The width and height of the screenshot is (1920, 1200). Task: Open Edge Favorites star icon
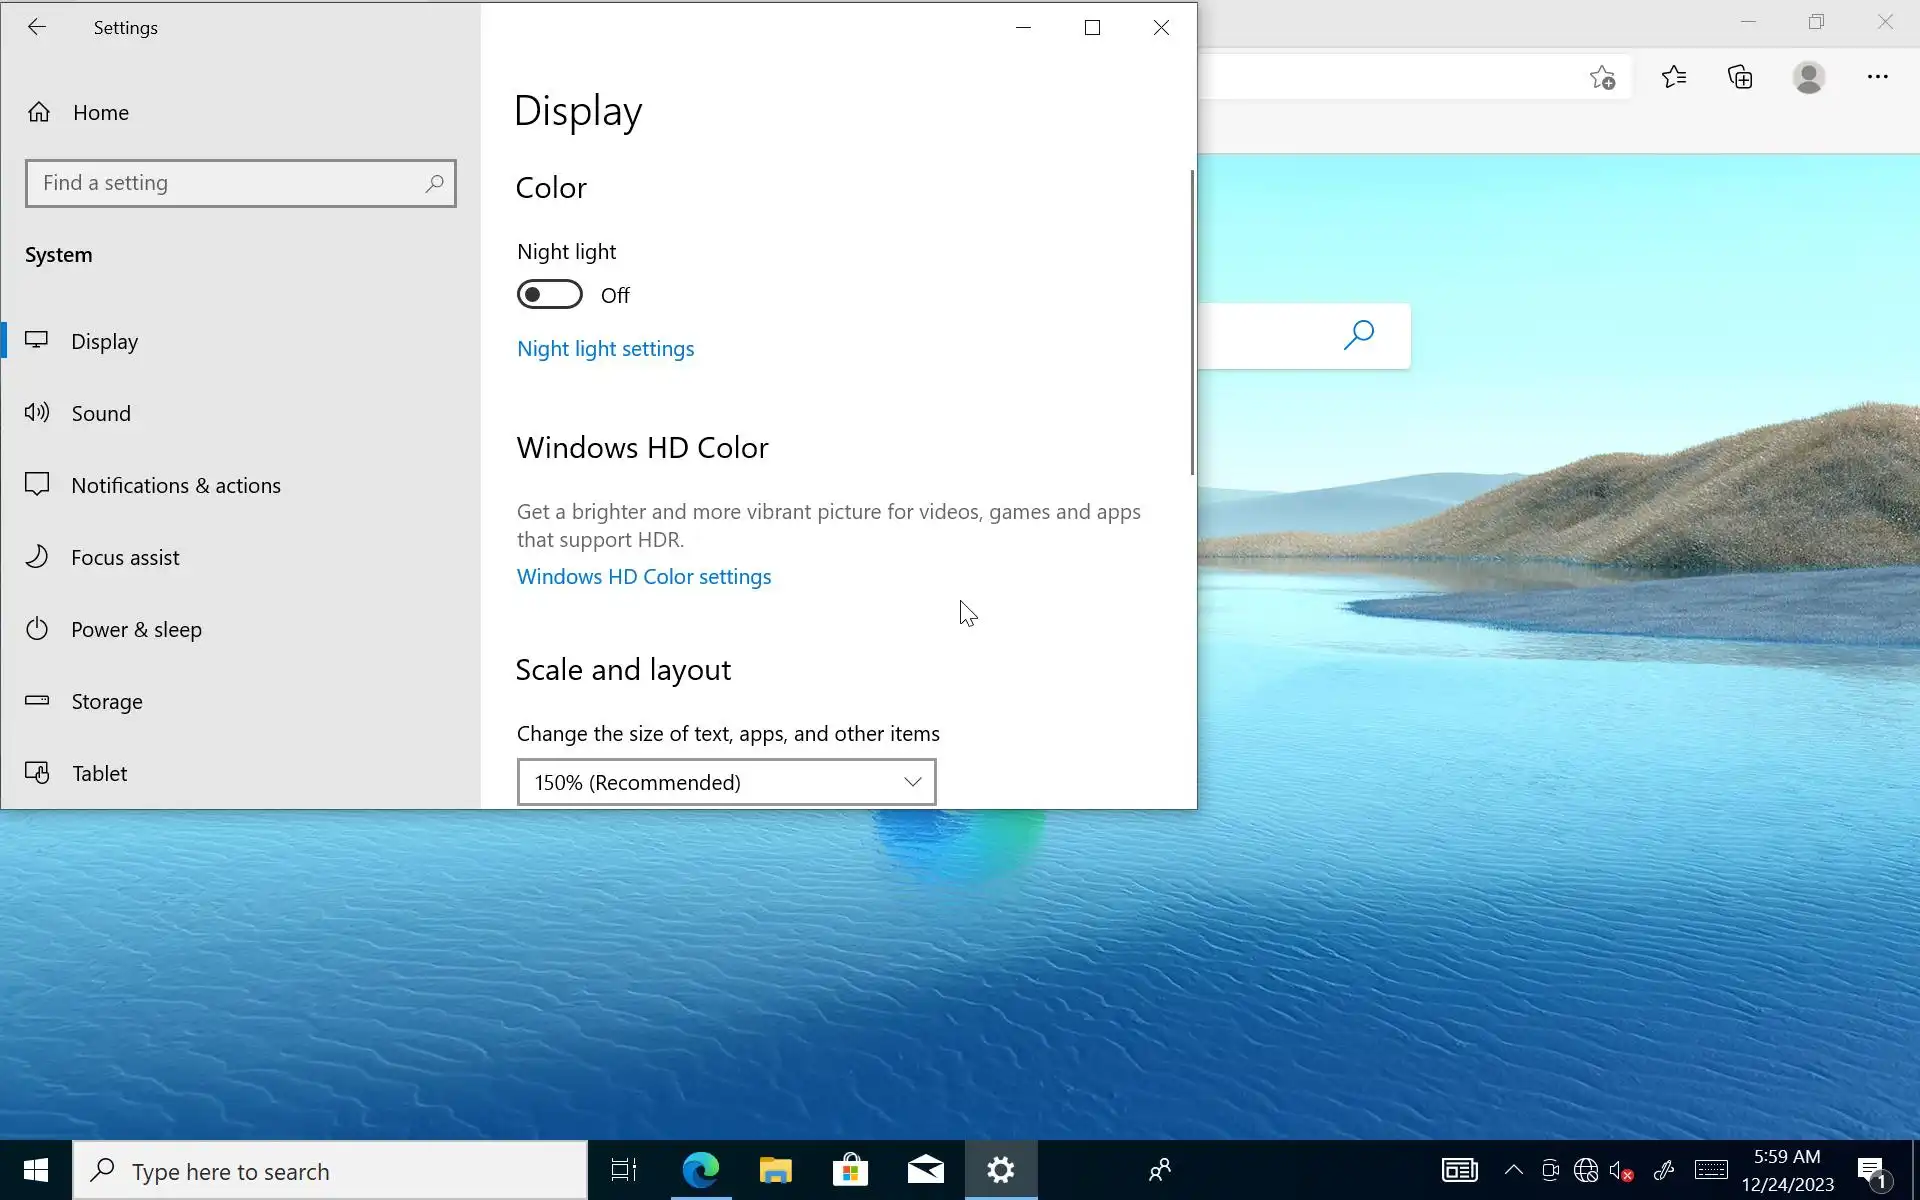pos(1673,77)
